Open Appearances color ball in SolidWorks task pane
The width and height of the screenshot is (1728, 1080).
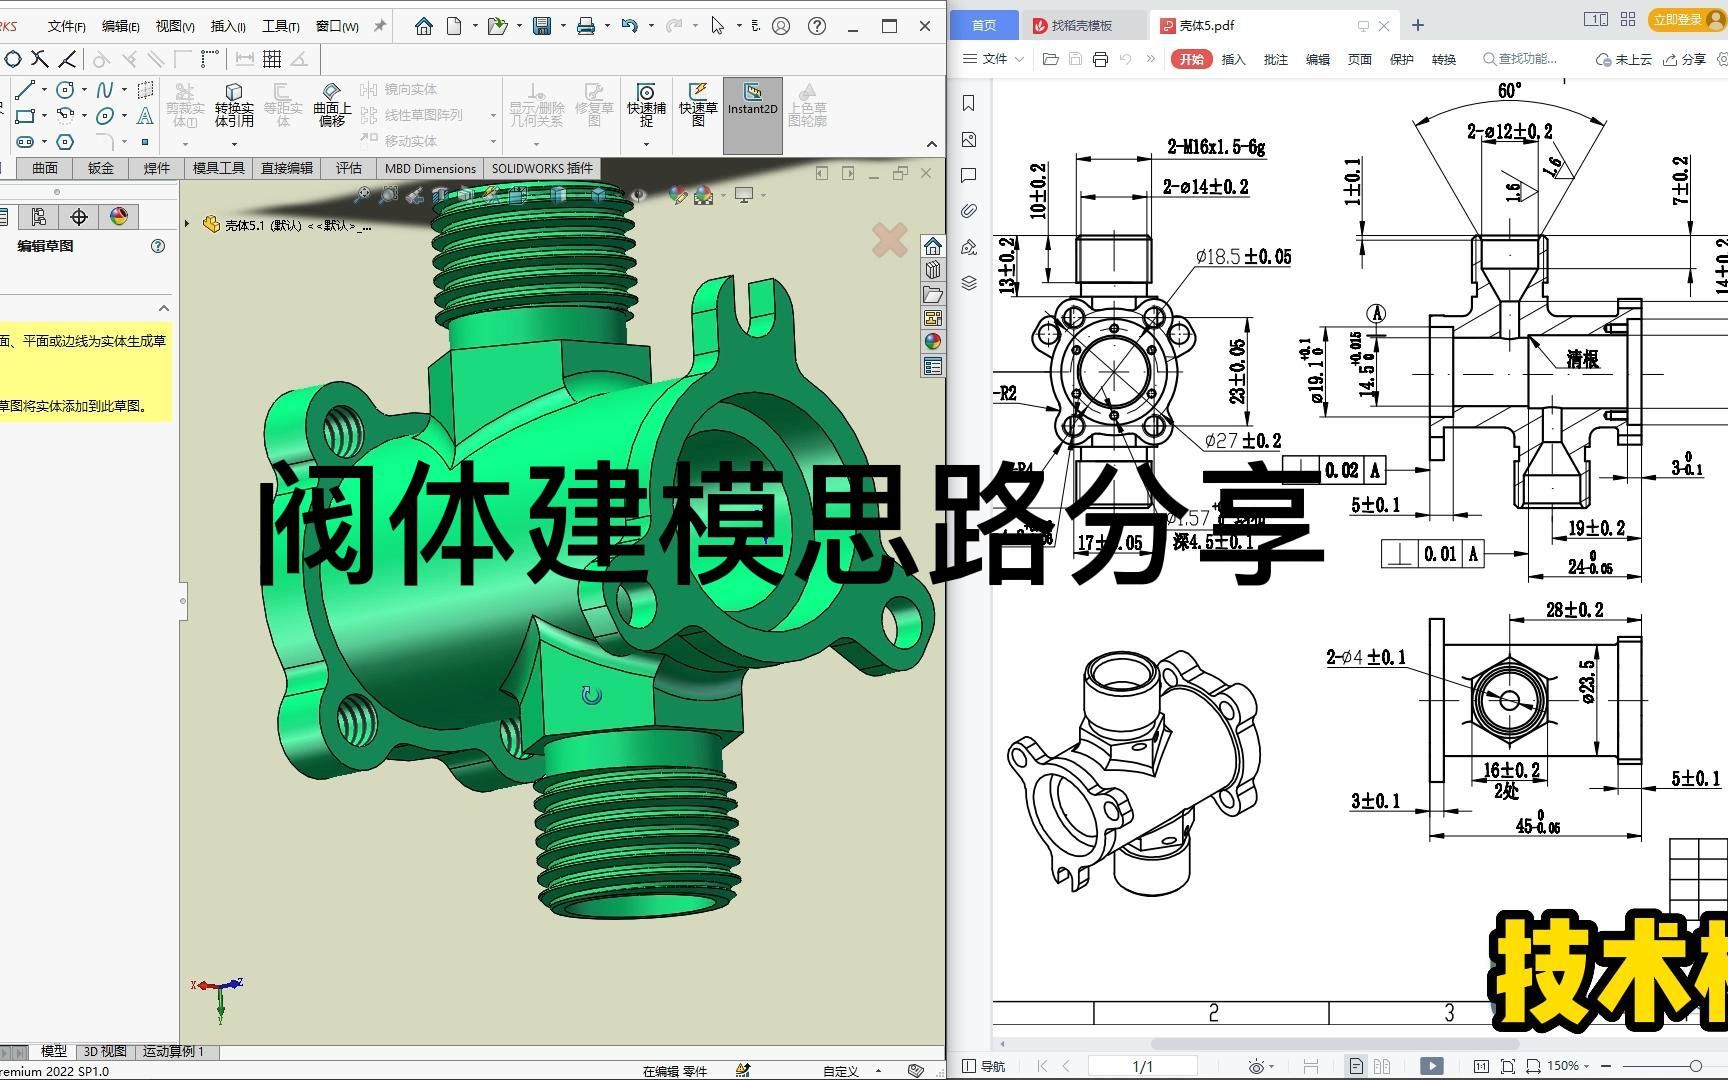tap(933, 341)
